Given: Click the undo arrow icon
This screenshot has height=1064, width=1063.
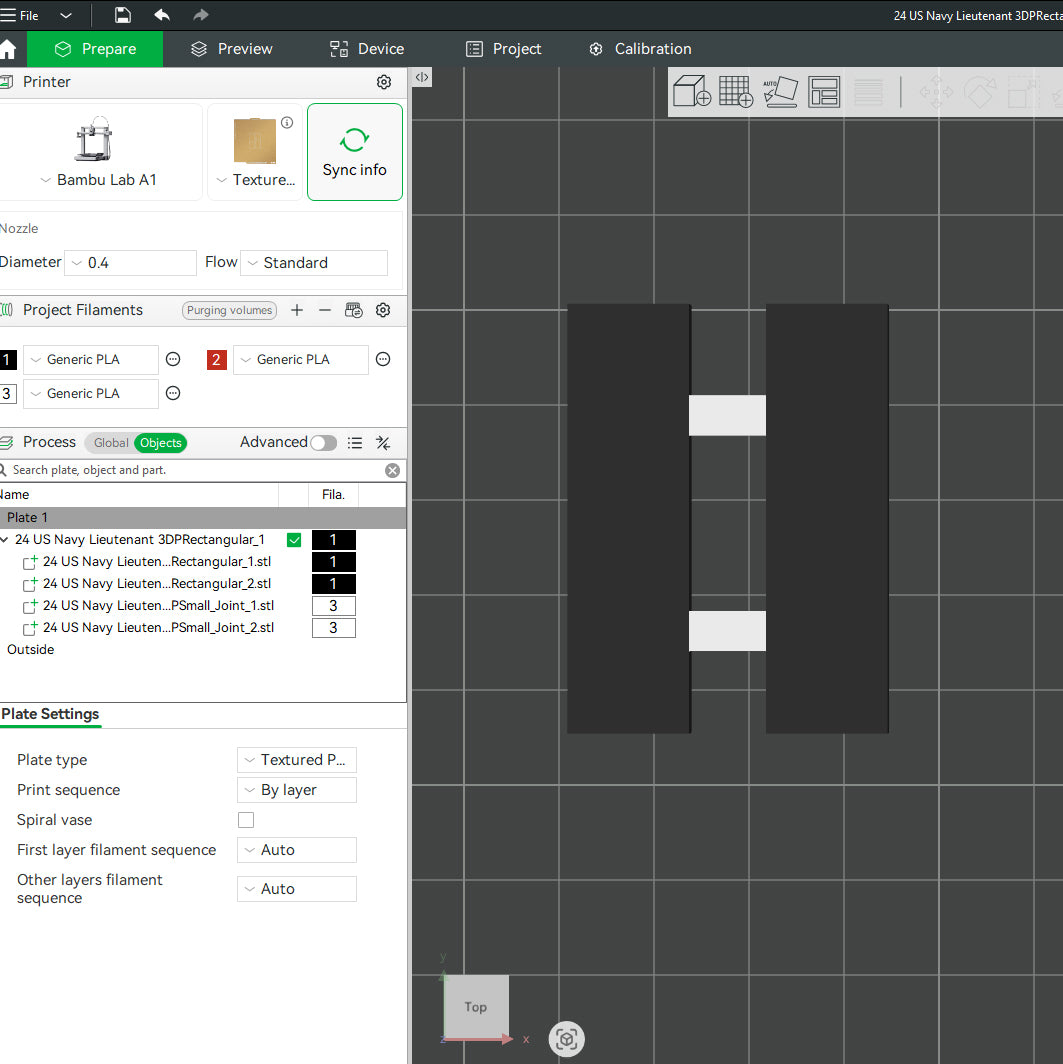Looking at the screenshot, I should click(x=161, y=15).
